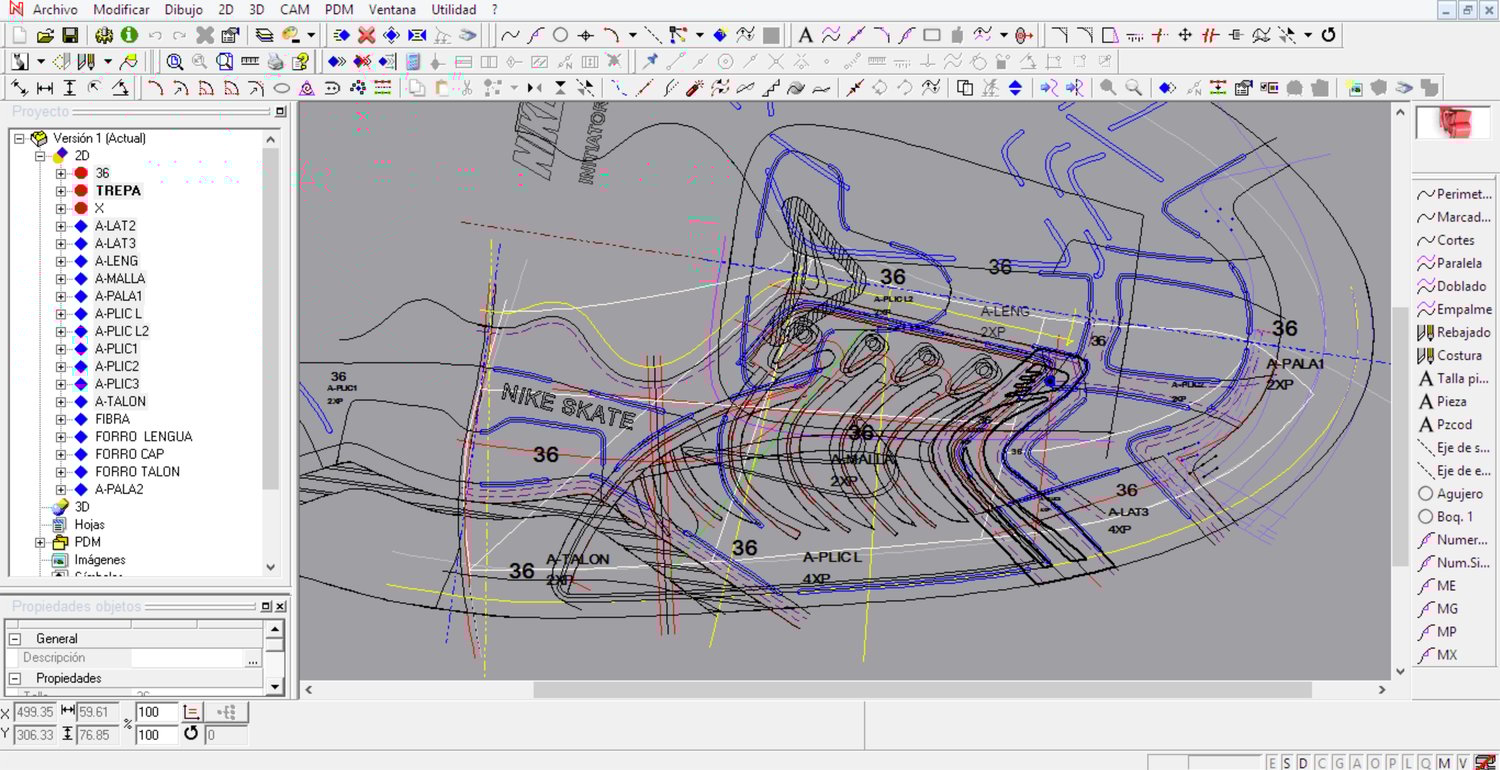Viewport: 1500px width, 770px height.
Task: Collapse the 2D tree node
Action: tap(41, 156)
